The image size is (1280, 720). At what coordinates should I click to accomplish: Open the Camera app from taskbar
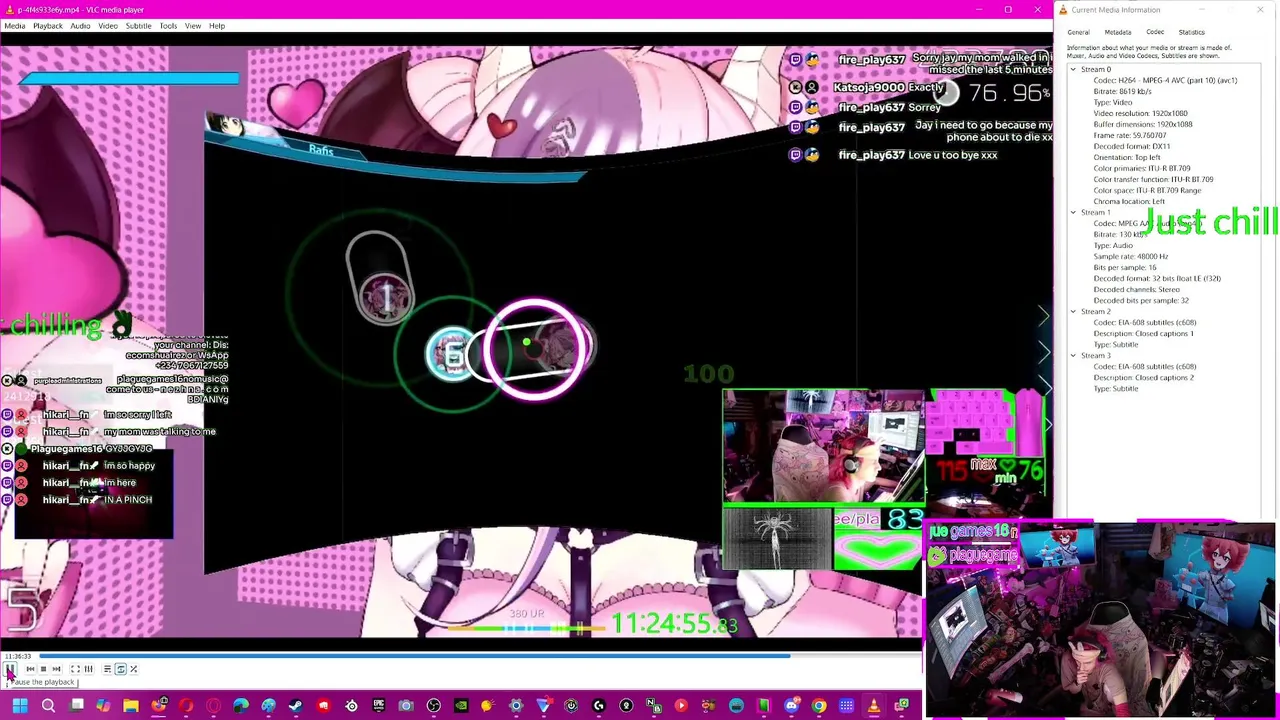tap(406, 706)
